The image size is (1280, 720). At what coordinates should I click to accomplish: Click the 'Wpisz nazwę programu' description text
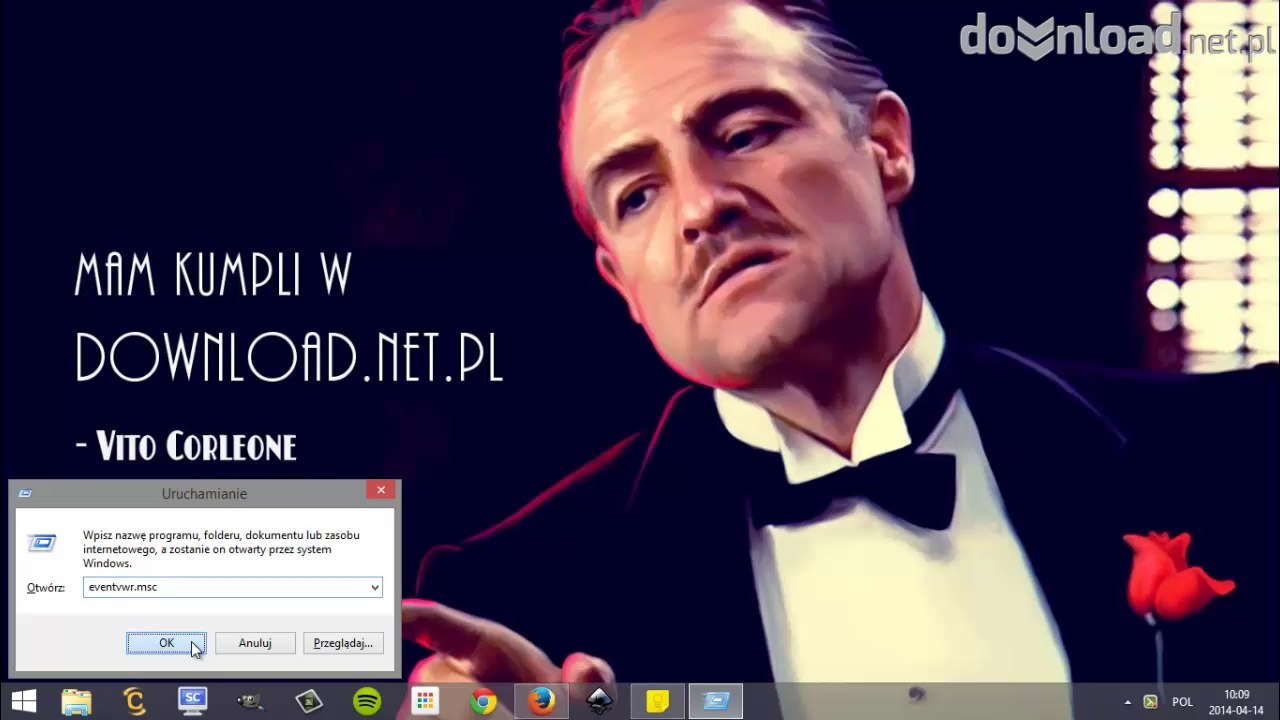pos(221,549)
